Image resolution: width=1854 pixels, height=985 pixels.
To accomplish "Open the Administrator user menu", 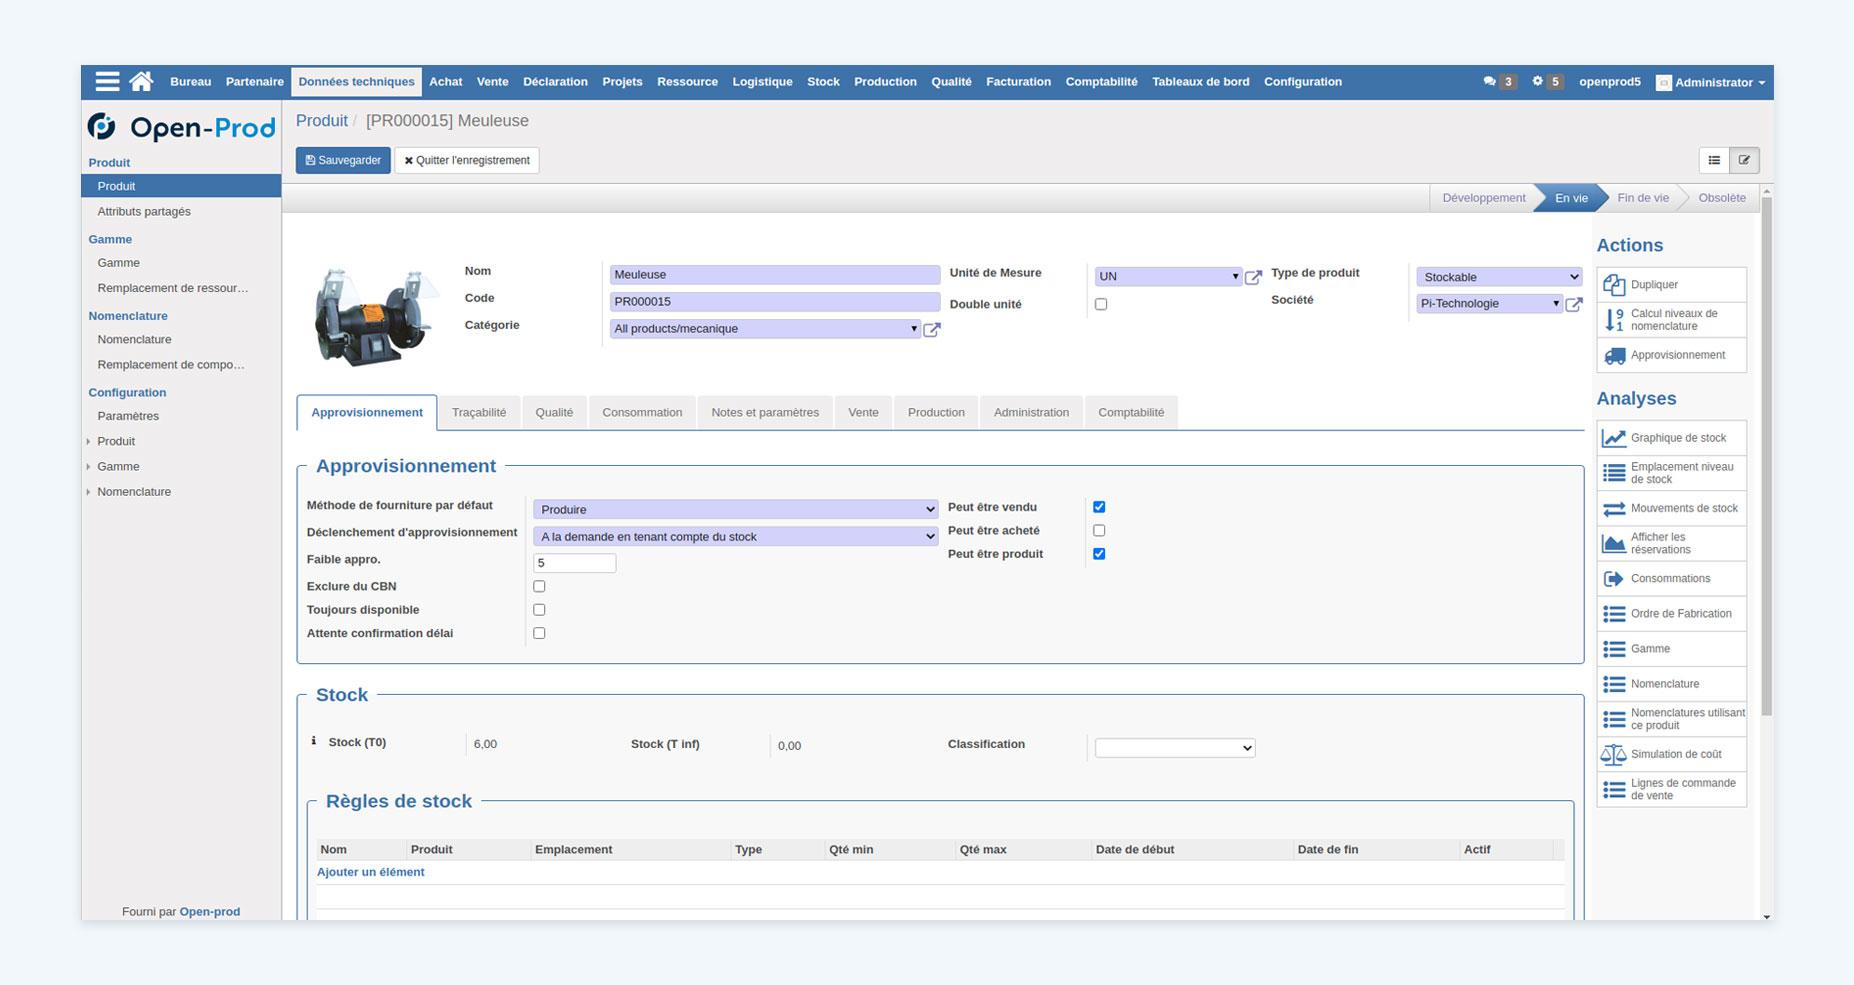I will [x=1710, y=83].
